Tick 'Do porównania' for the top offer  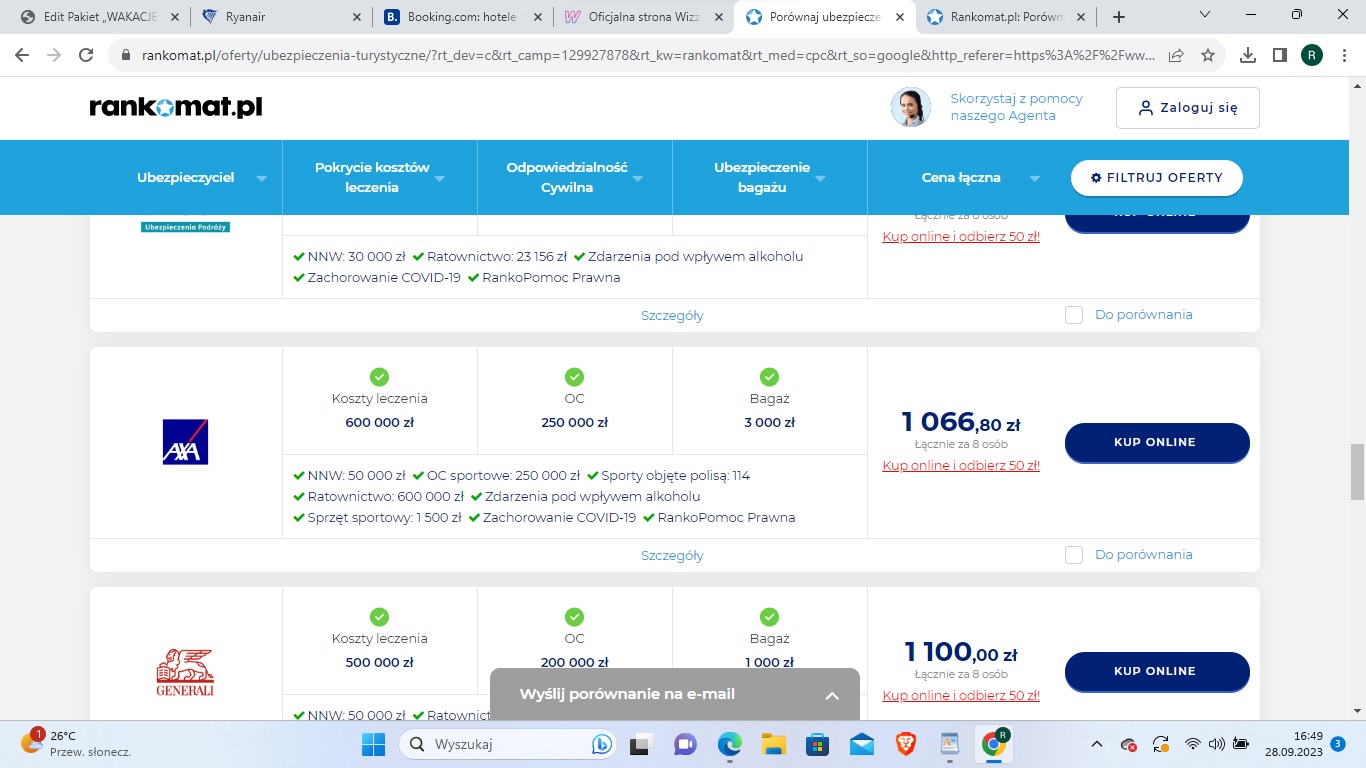tap(1074, 315)
